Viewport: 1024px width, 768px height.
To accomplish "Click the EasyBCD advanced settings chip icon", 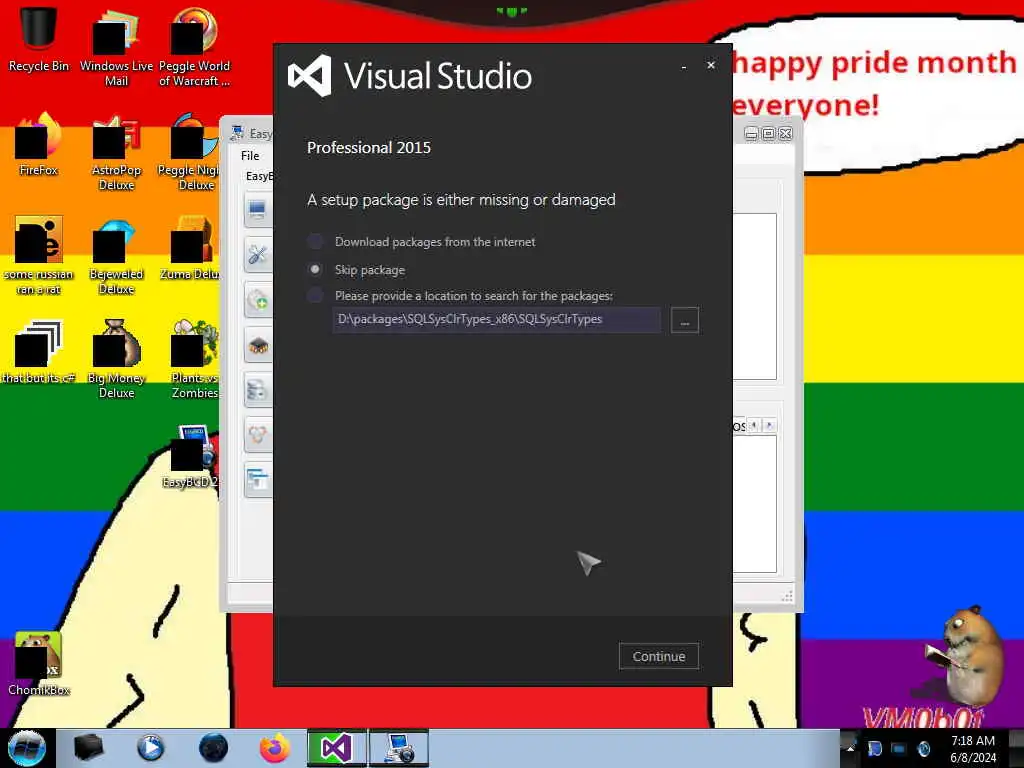I will [258, 345].
